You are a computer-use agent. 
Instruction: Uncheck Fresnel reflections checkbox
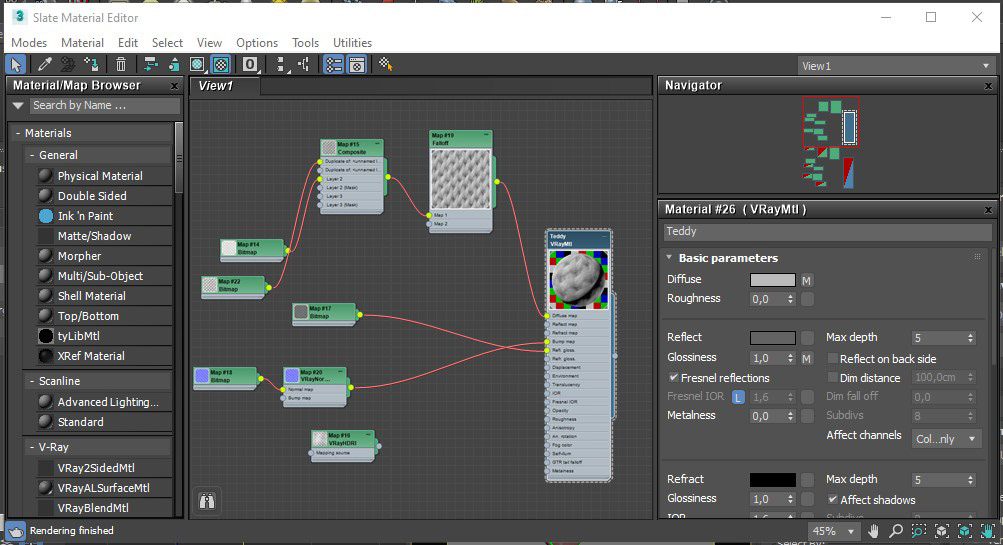point(674,377)
